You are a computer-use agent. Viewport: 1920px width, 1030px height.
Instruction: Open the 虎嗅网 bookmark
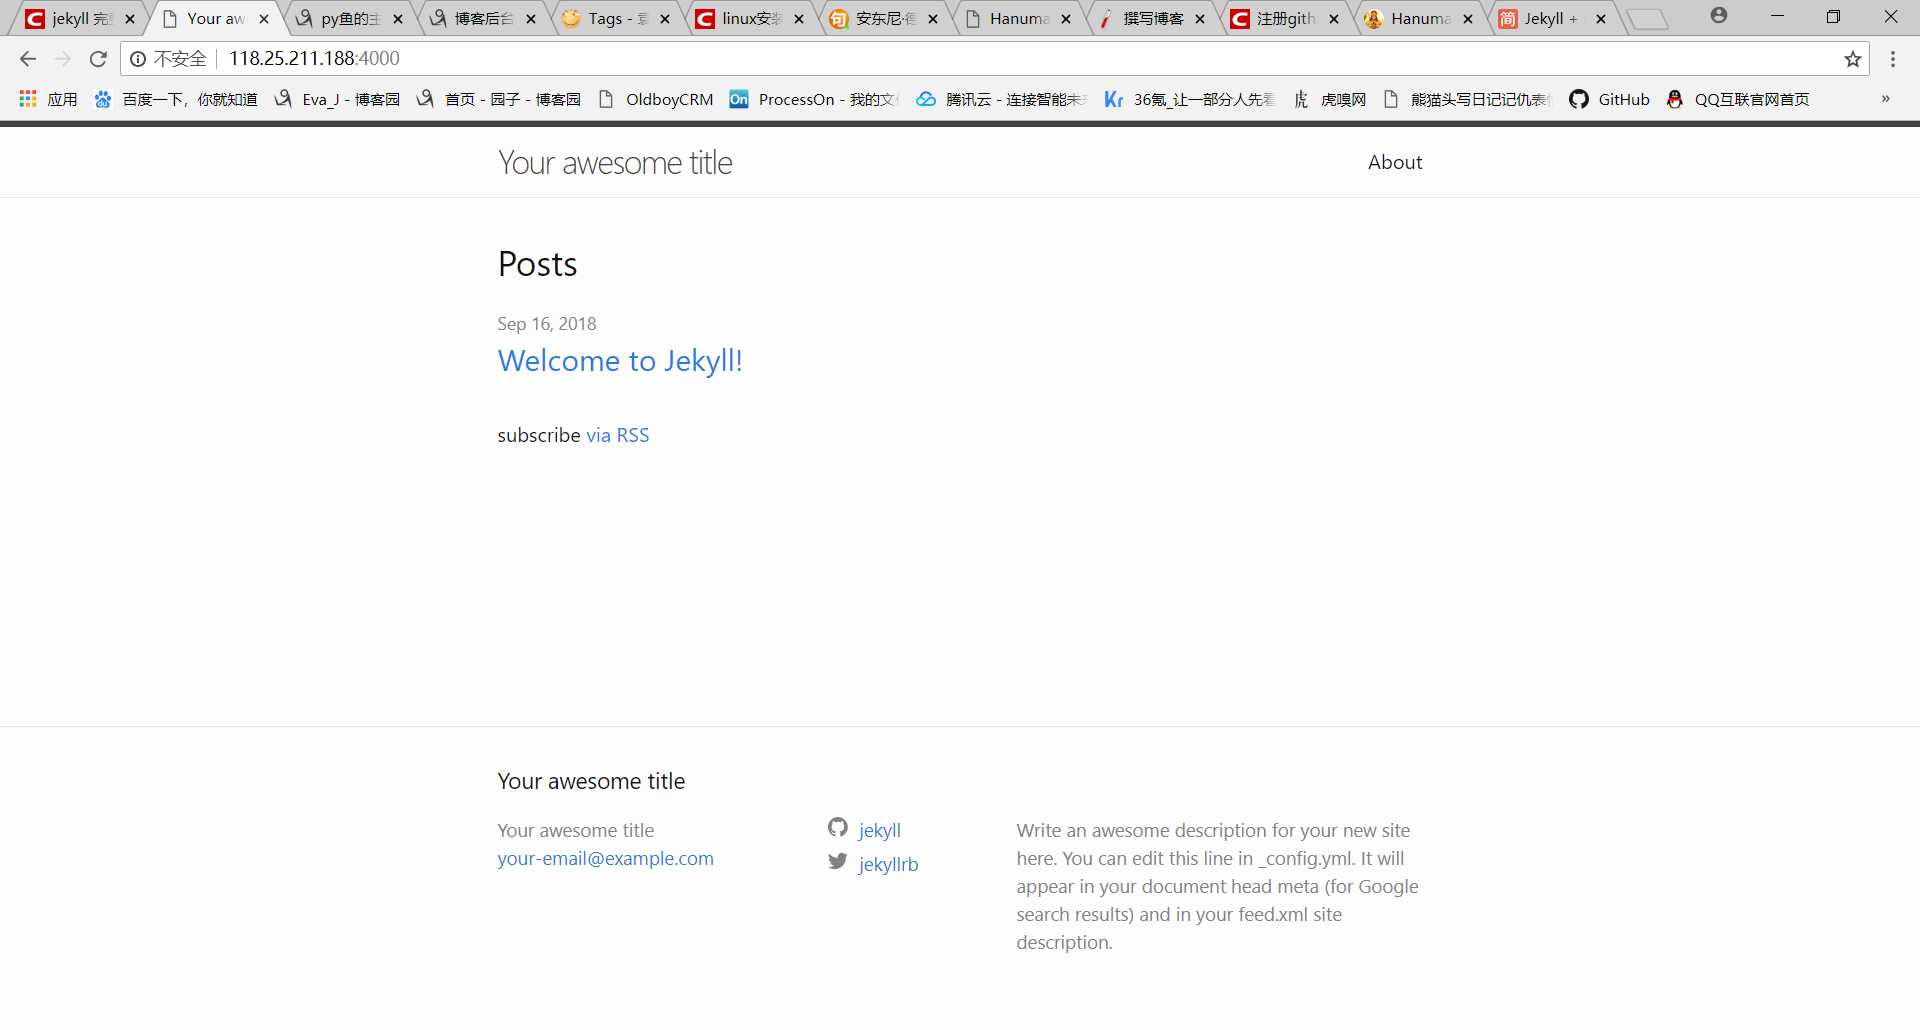(x=1330, y=99)
